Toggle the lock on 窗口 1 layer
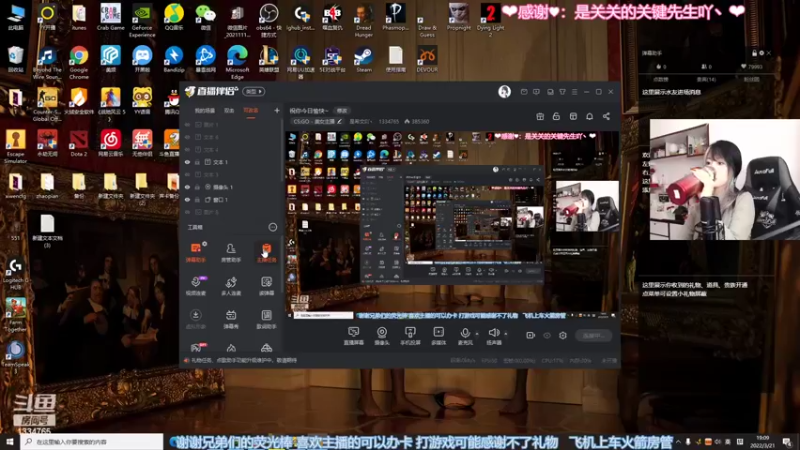 [197, 199]
